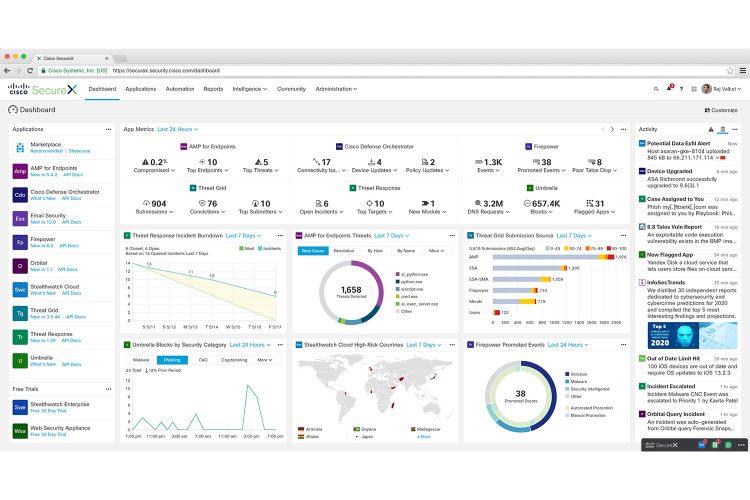This screenshot has height=500, width=750.
Task: Click the Esa Email Security icon
Action: 20,219
